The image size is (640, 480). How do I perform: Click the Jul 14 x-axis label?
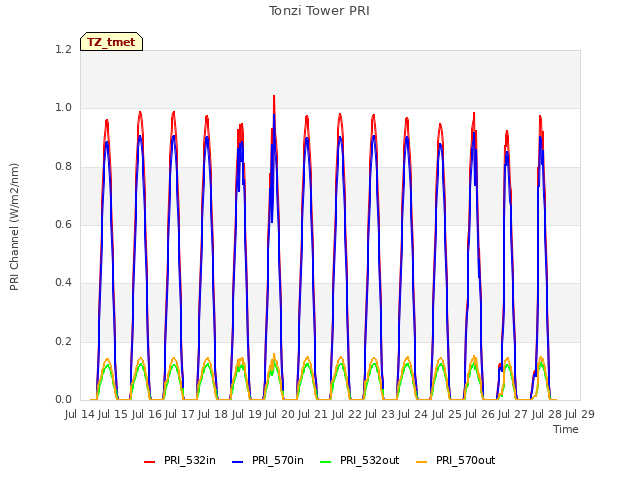(x=80, y=414)
